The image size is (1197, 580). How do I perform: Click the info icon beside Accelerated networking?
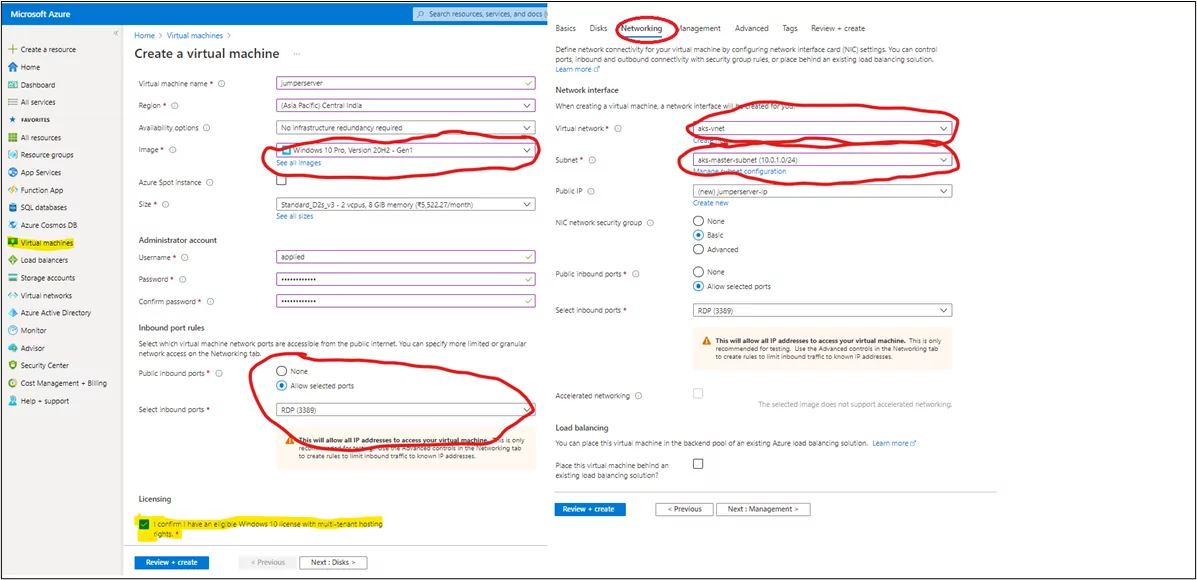pyautogui.click(x=638, y=396)
